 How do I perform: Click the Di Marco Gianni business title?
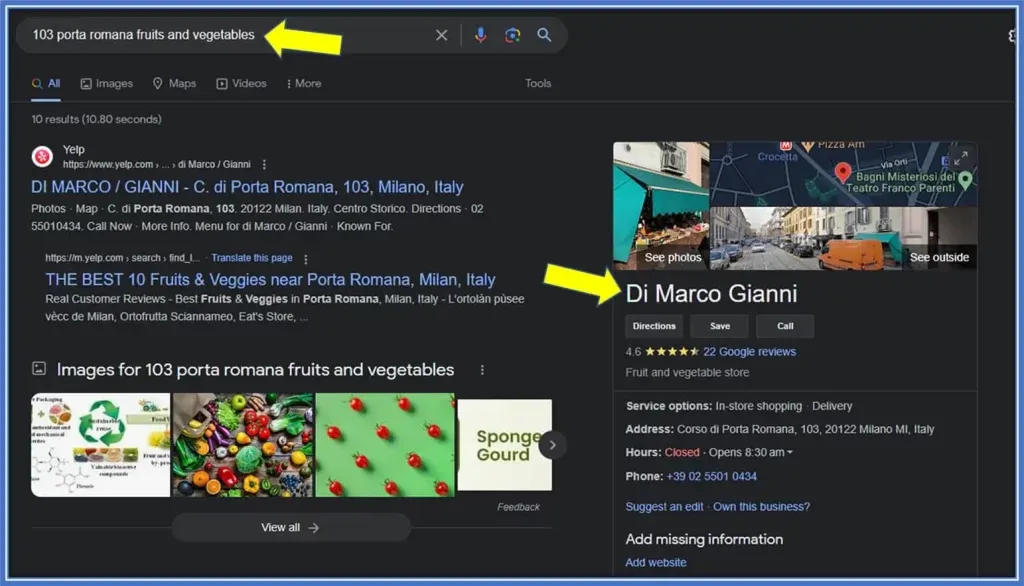coord(711,294)
